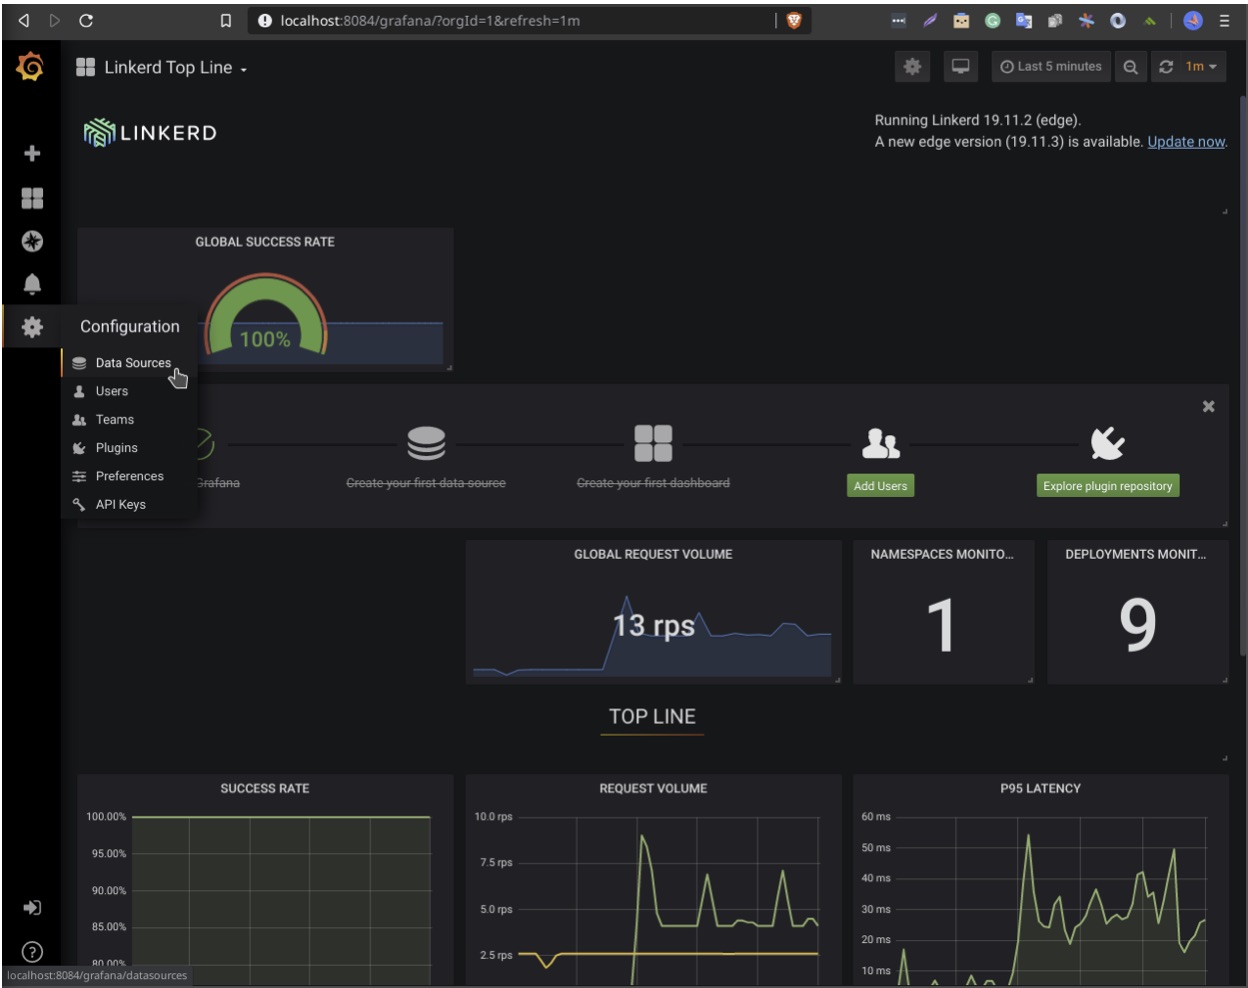This screenshot has height=988, width=1248.
Task: Reload the page with the browser reload icon
Action: [86, 20]
